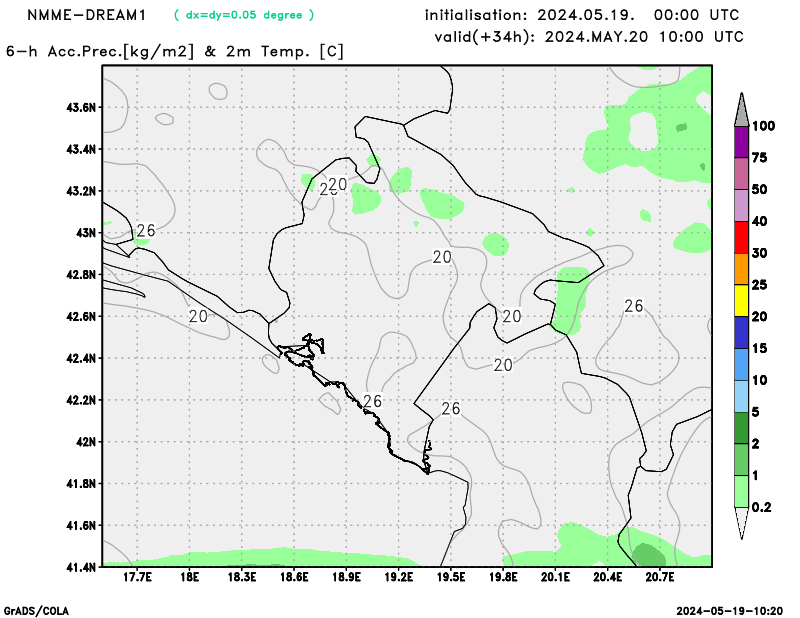
Task: Click the lightest green swatch above 0.2
Action: click(x=741, y=491)
